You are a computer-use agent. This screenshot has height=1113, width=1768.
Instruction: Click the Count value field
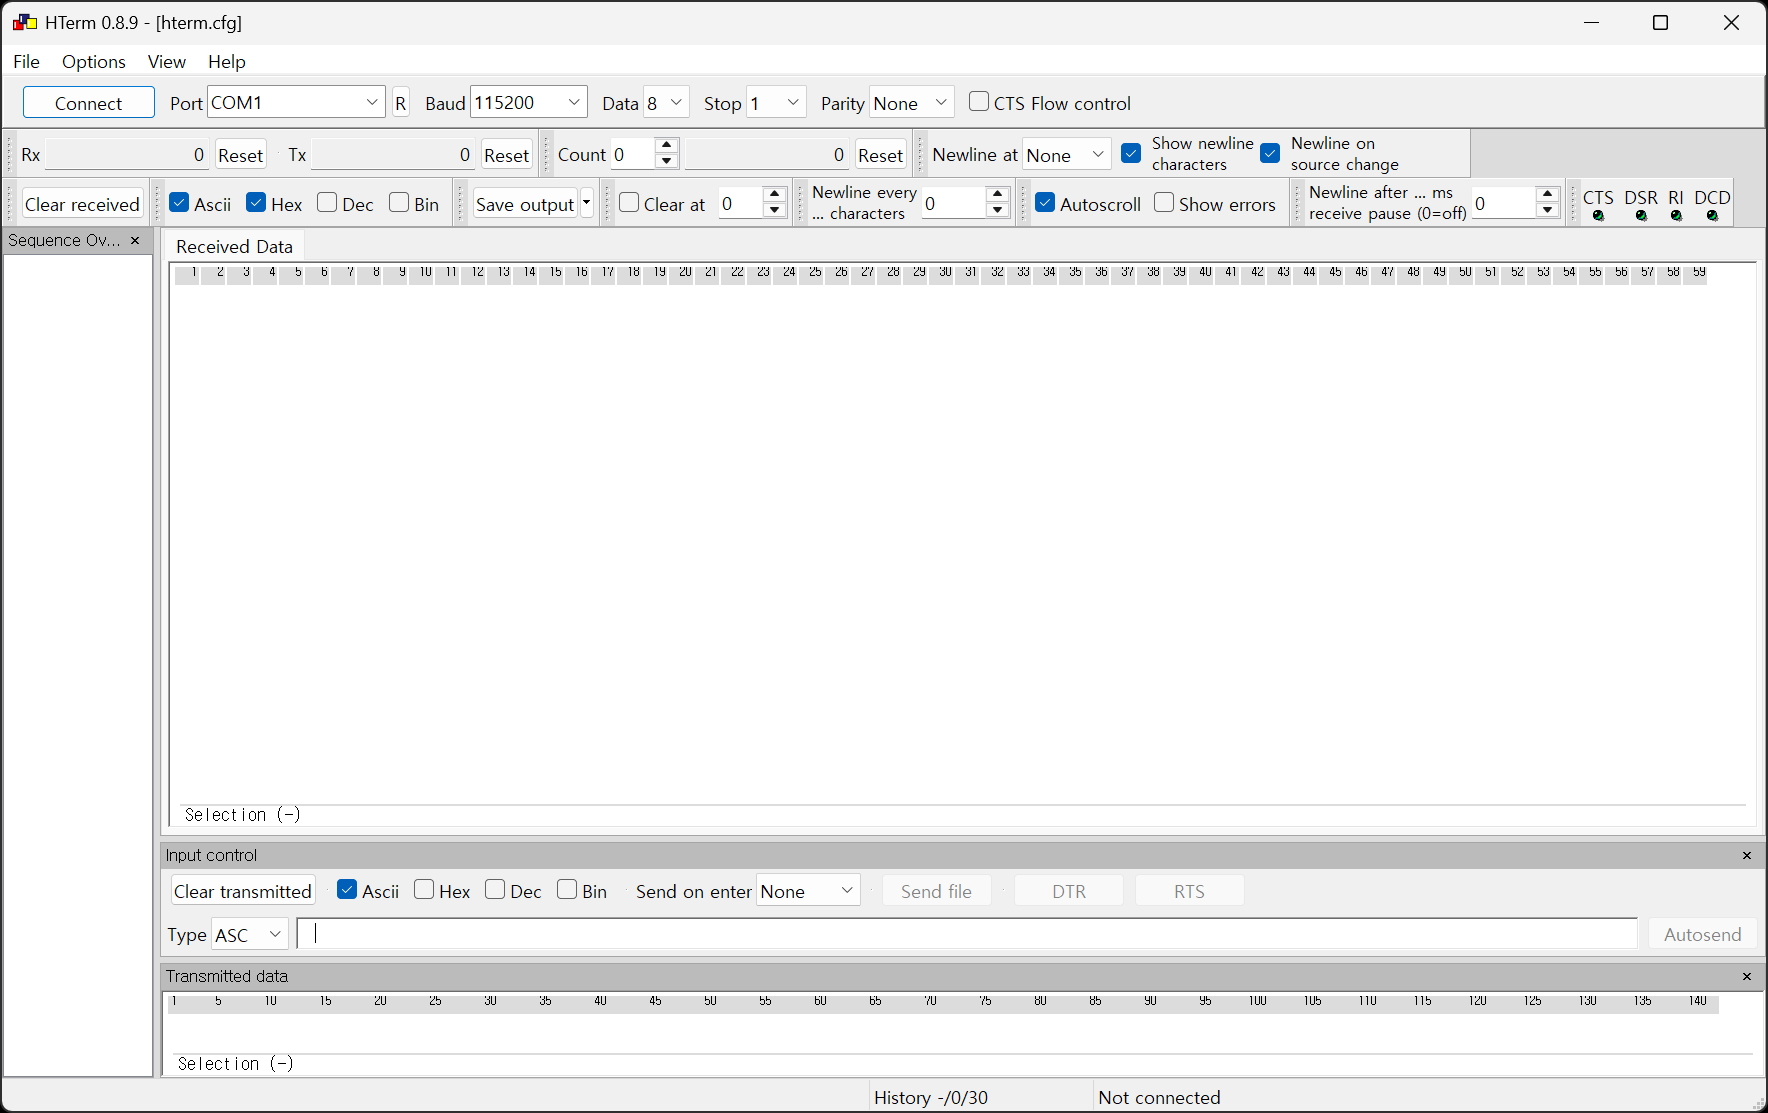point(634,155)
